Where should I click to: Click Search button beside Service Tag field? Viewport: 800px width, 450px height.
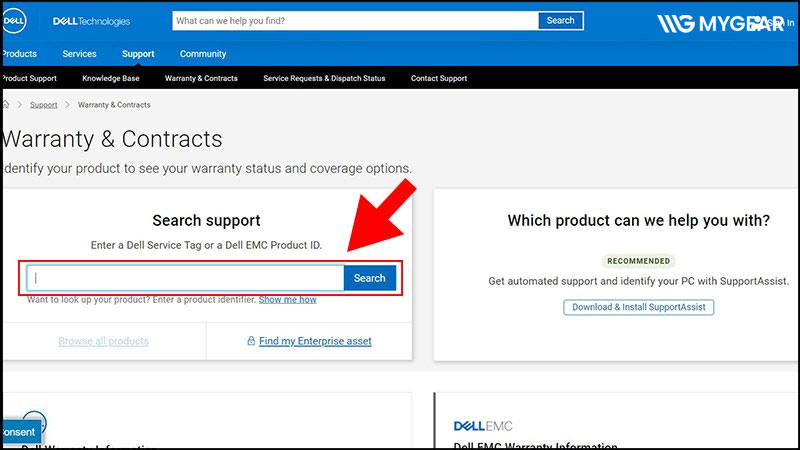click(x=369, y=278)
